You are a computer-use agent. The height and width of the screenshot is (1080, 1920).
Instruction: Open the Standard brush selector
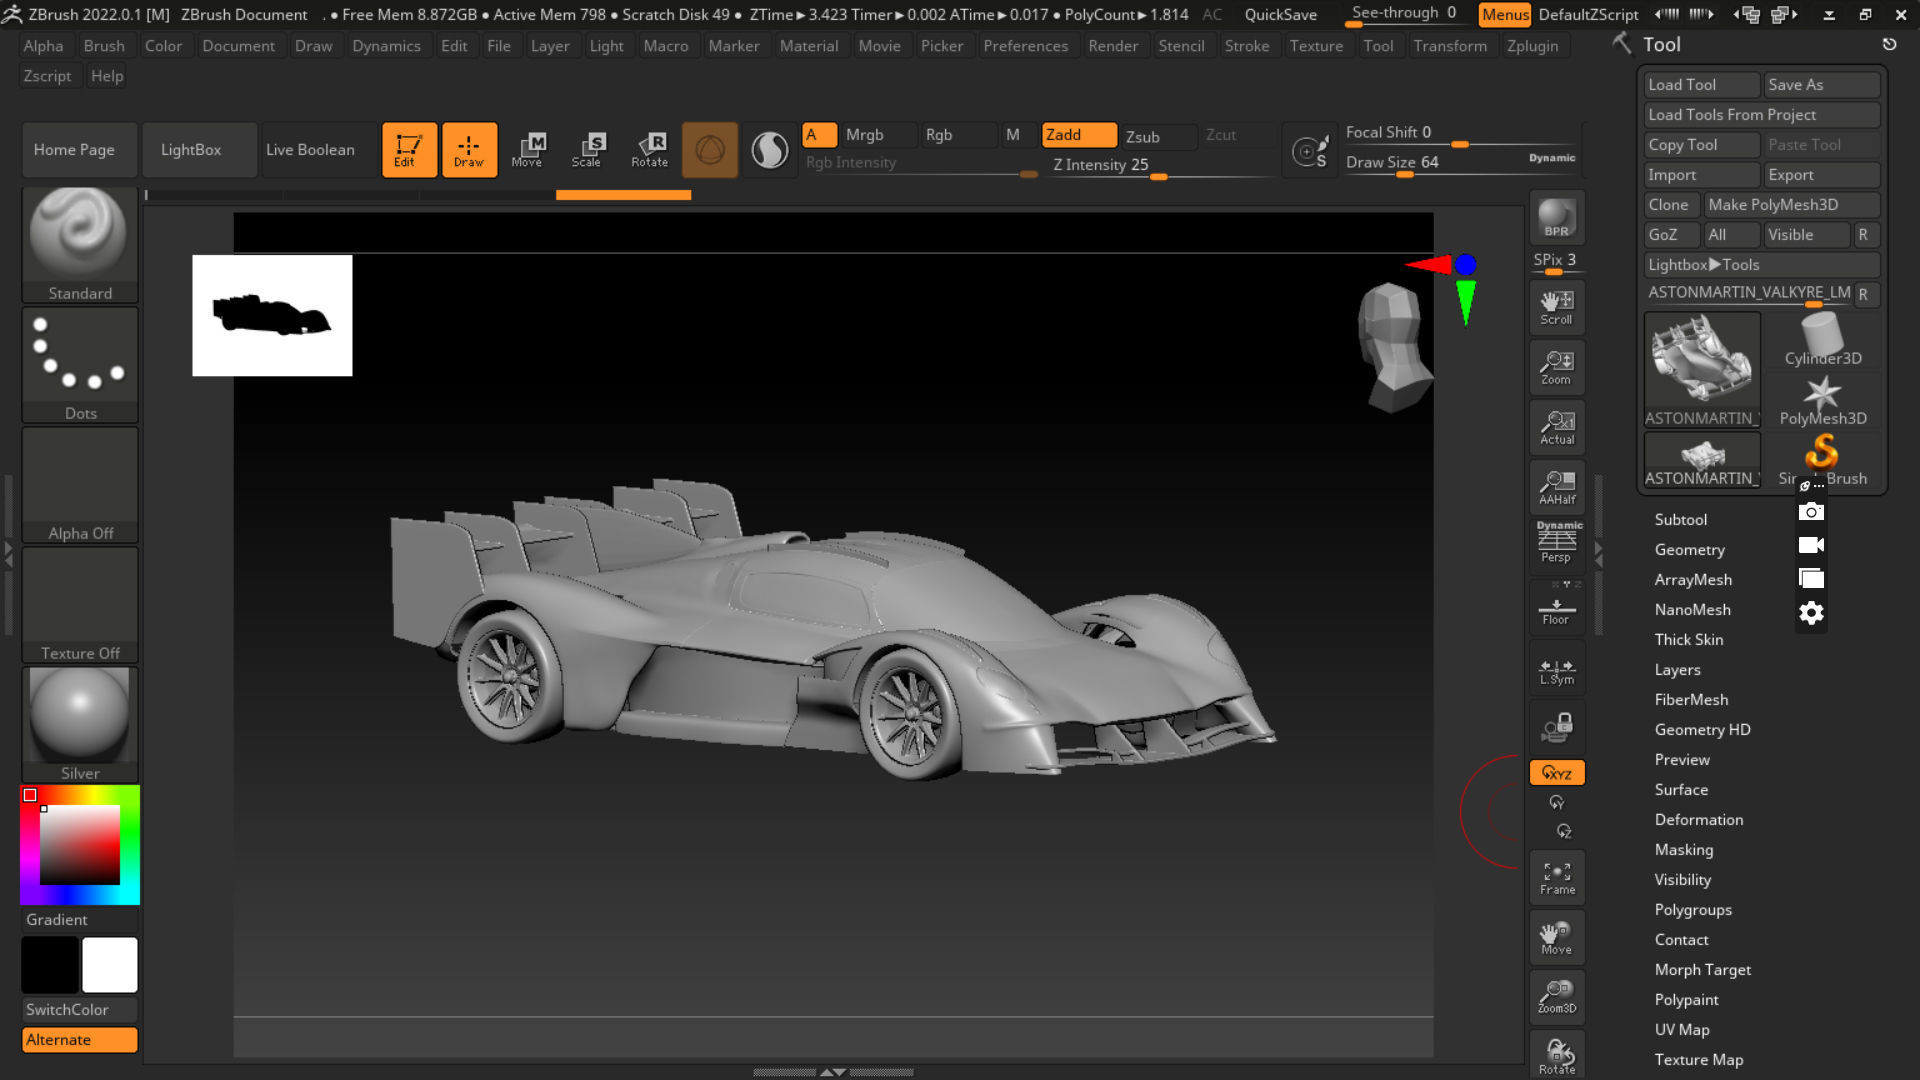80,245
